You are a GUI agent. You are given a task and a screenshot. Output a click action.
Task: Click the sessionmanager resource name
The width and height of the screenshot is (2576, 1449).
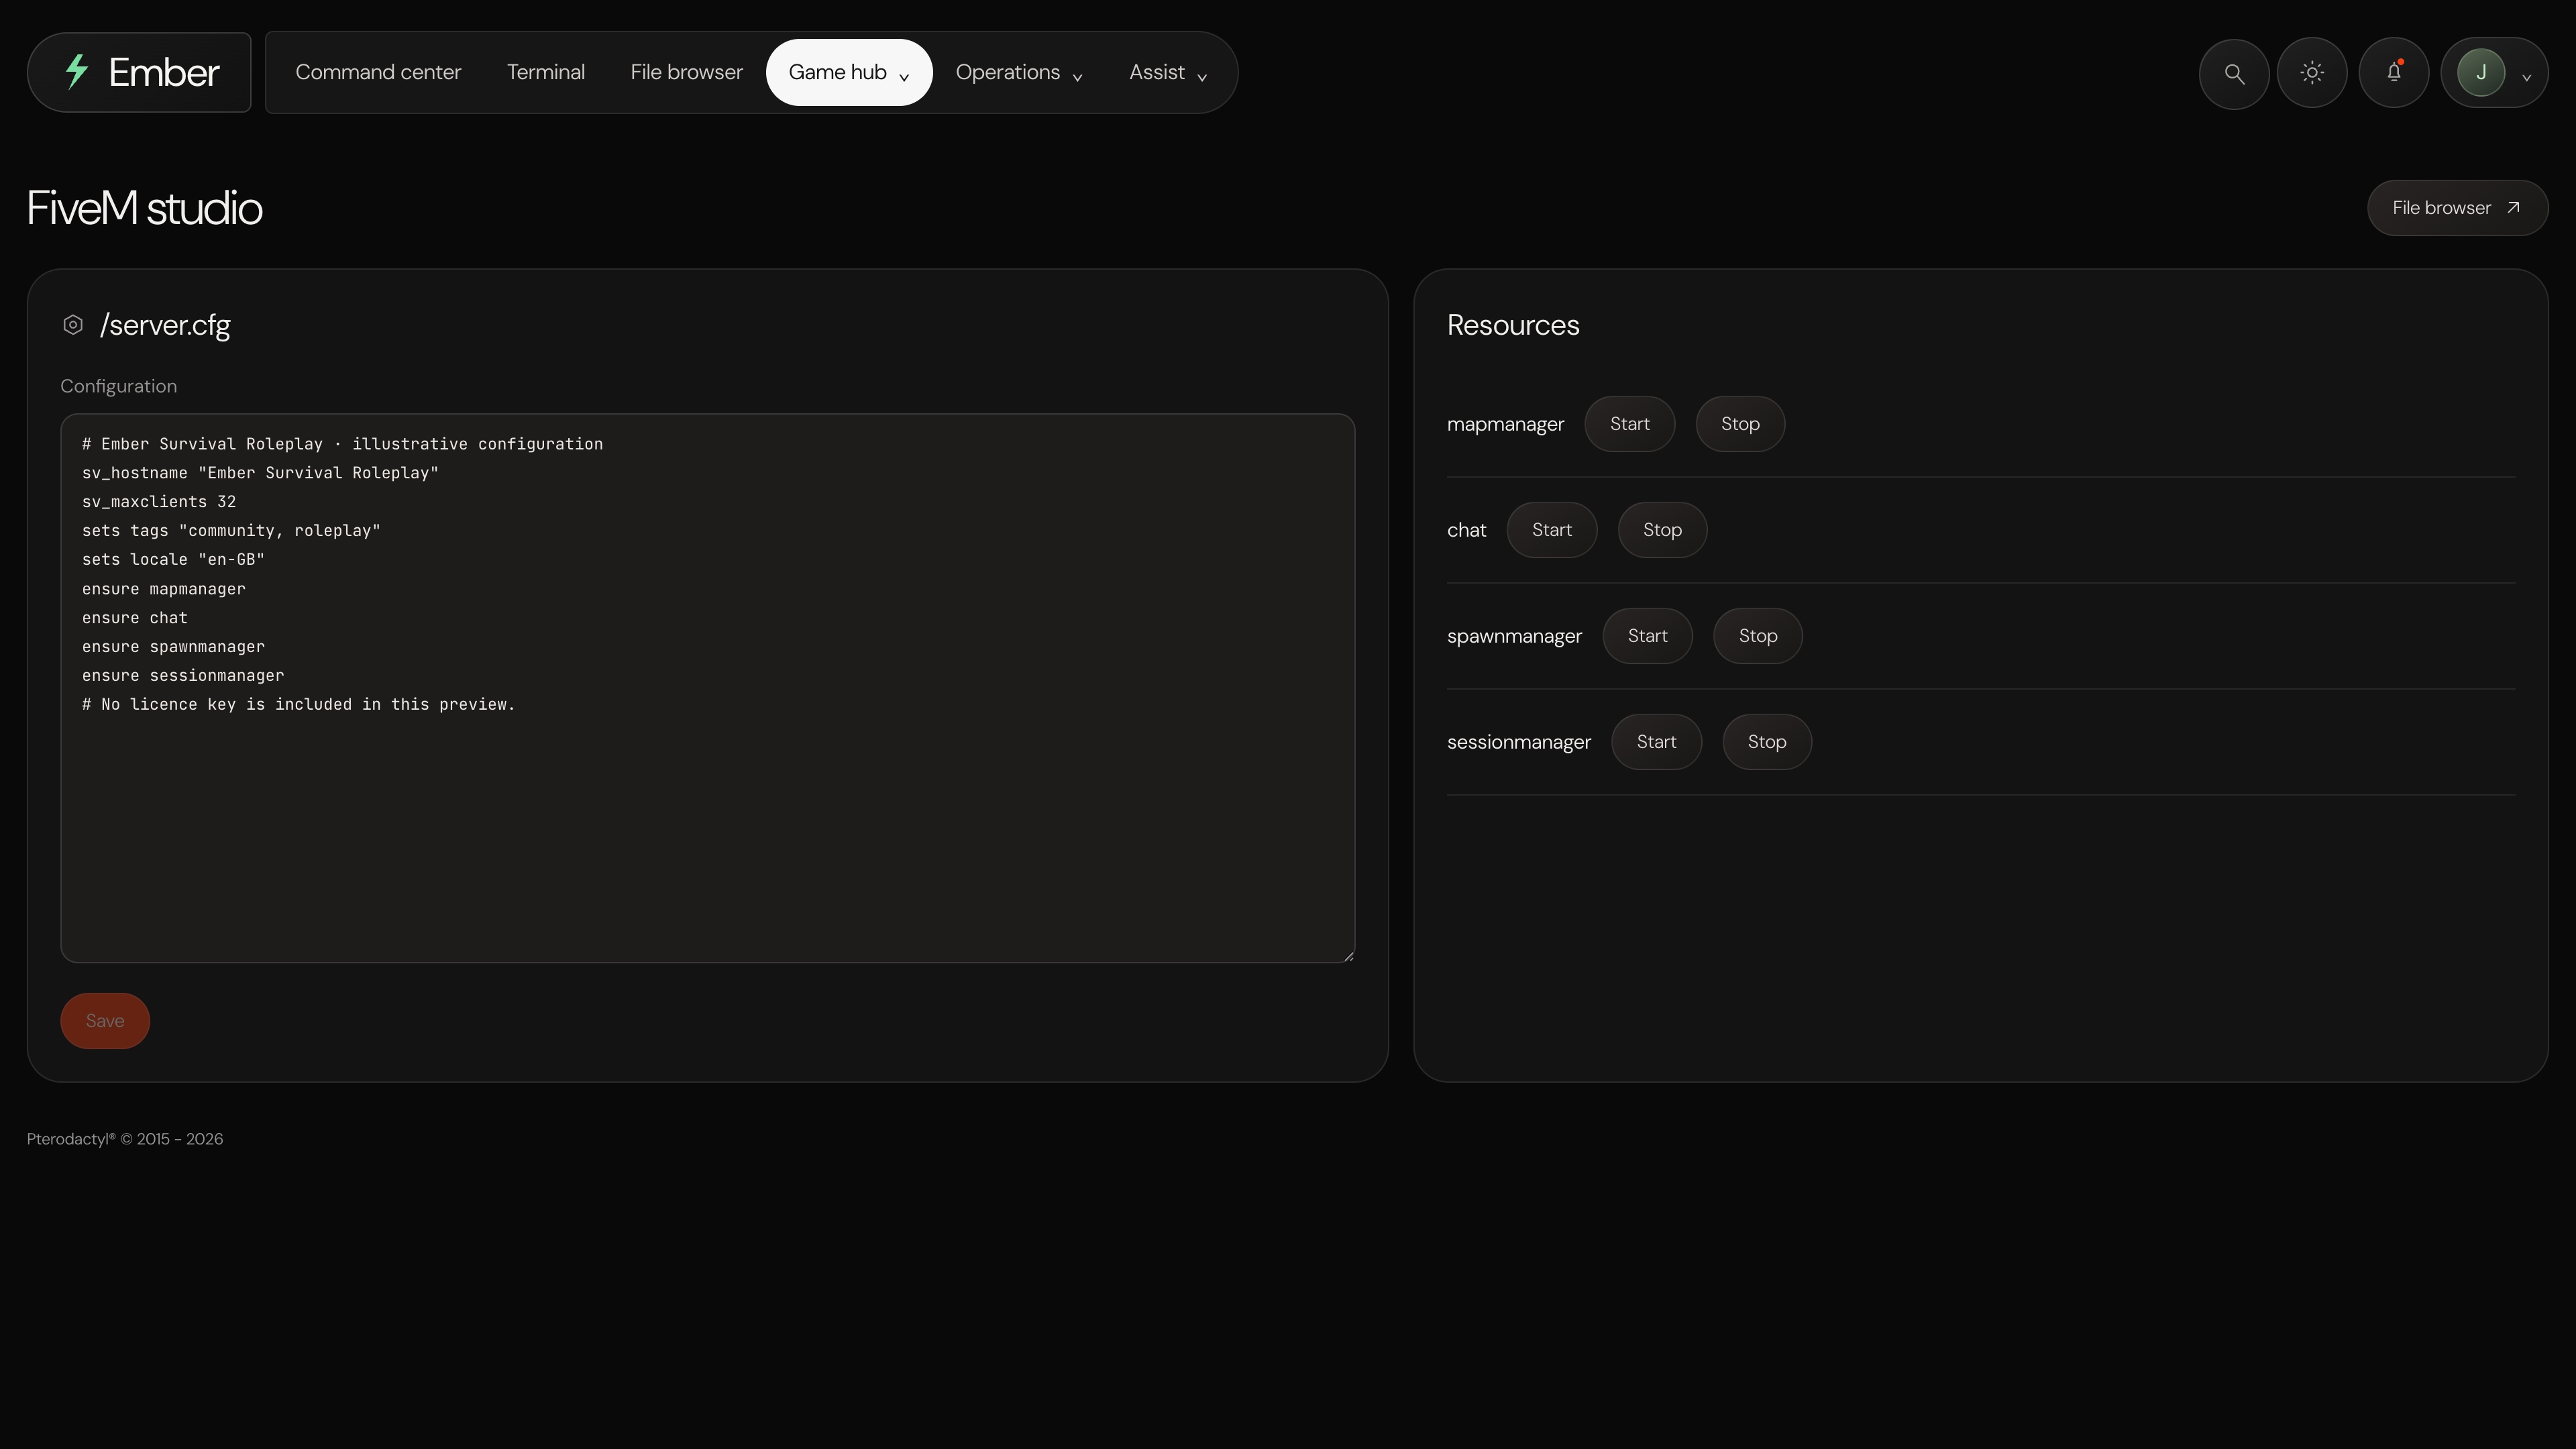pos(1519,742)
